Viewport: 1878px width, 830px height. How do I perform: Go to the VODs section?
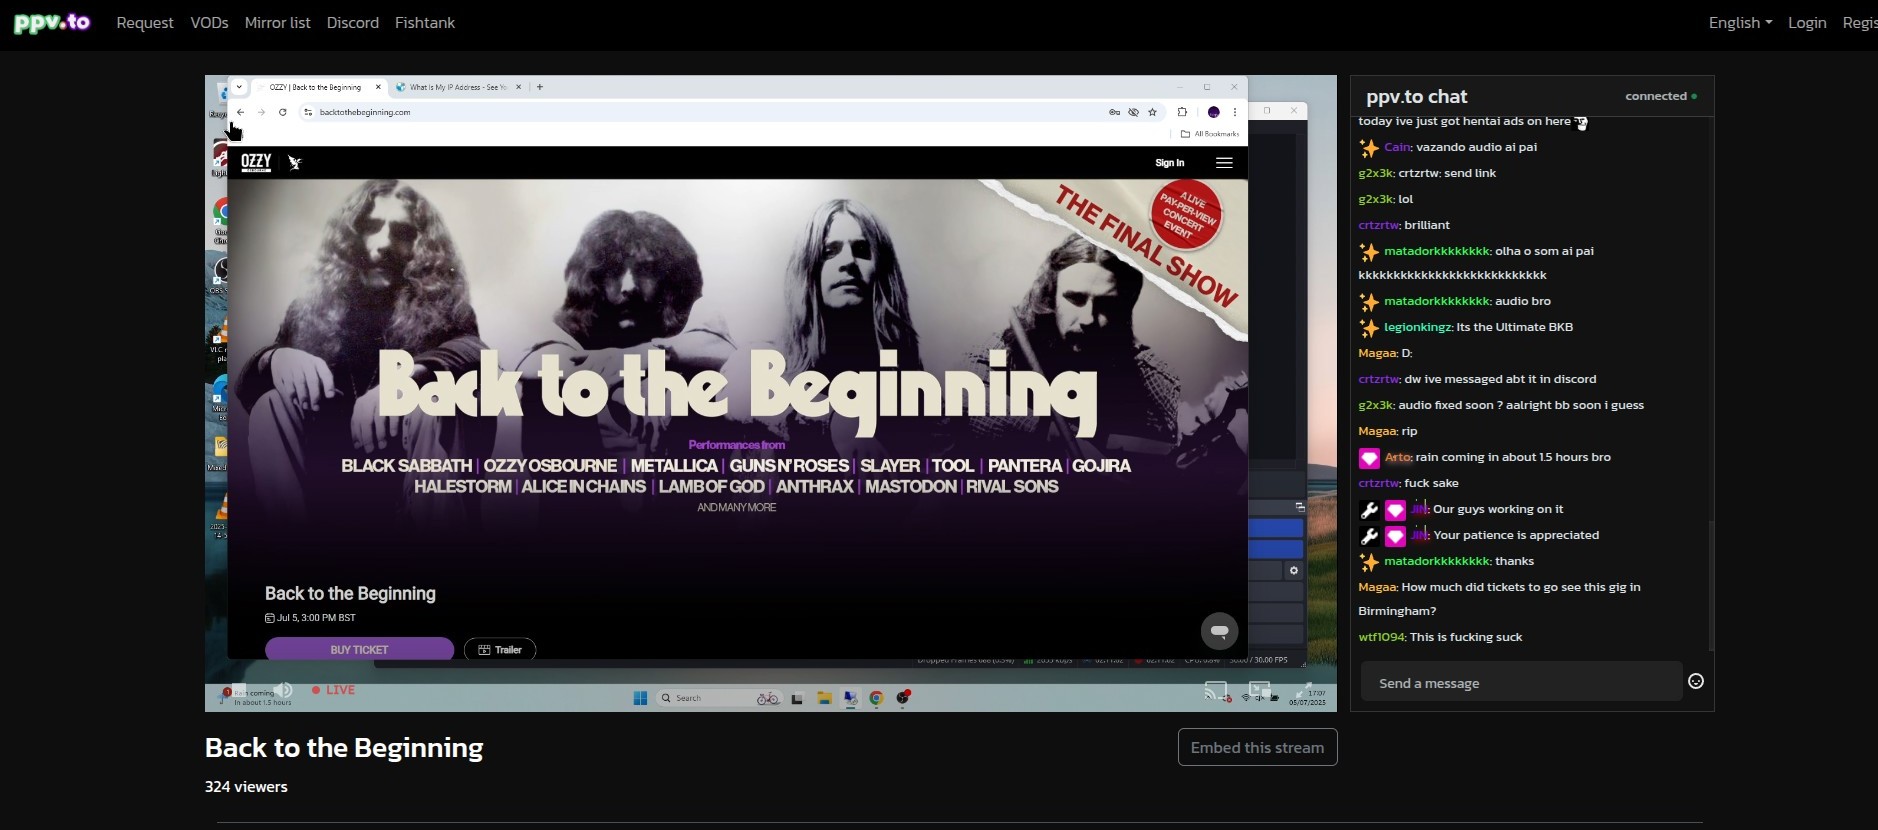209,22
